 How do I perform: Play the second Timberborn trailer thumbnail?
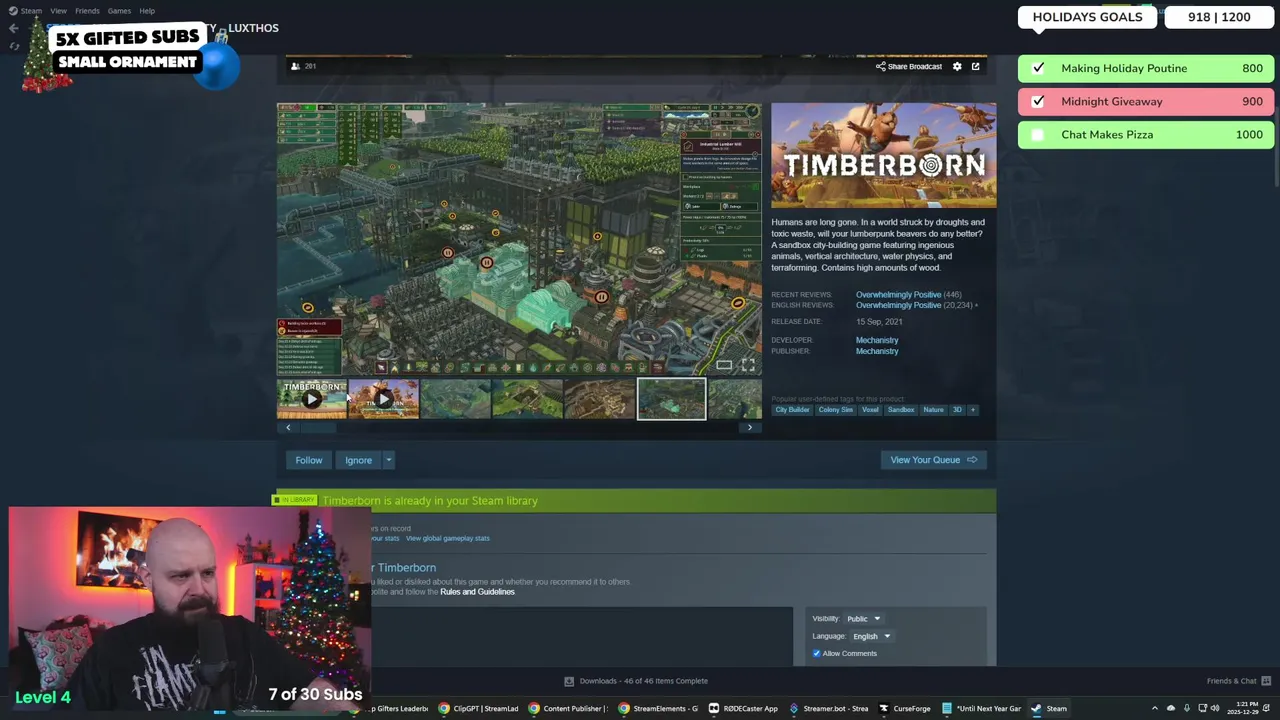[384, 399]
